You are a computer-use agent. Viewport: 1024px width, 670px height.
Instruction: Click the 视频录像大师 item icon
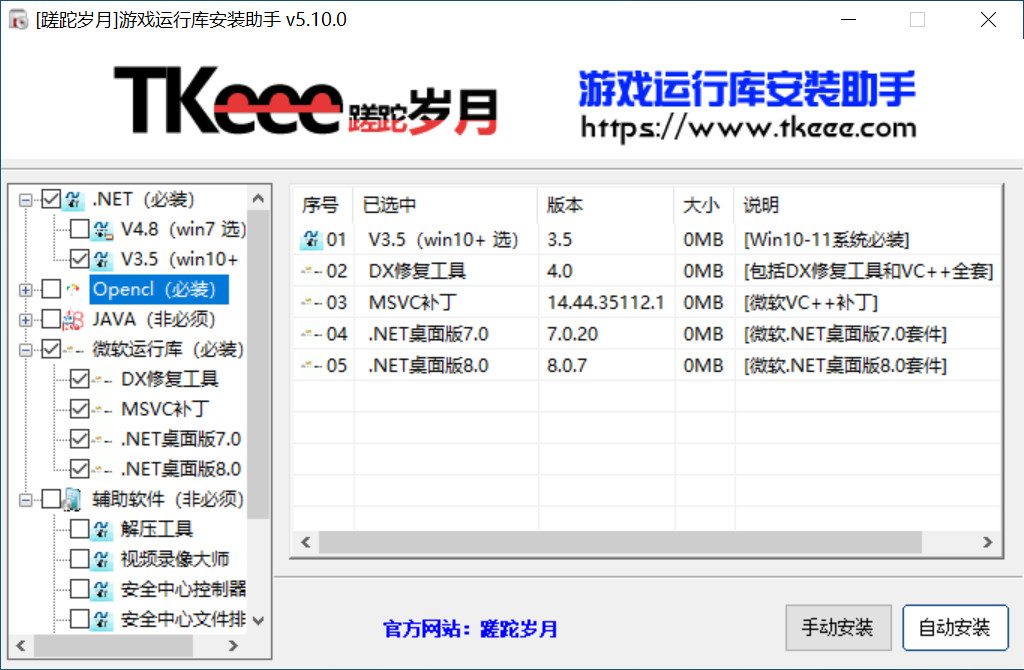click(103, 559)
